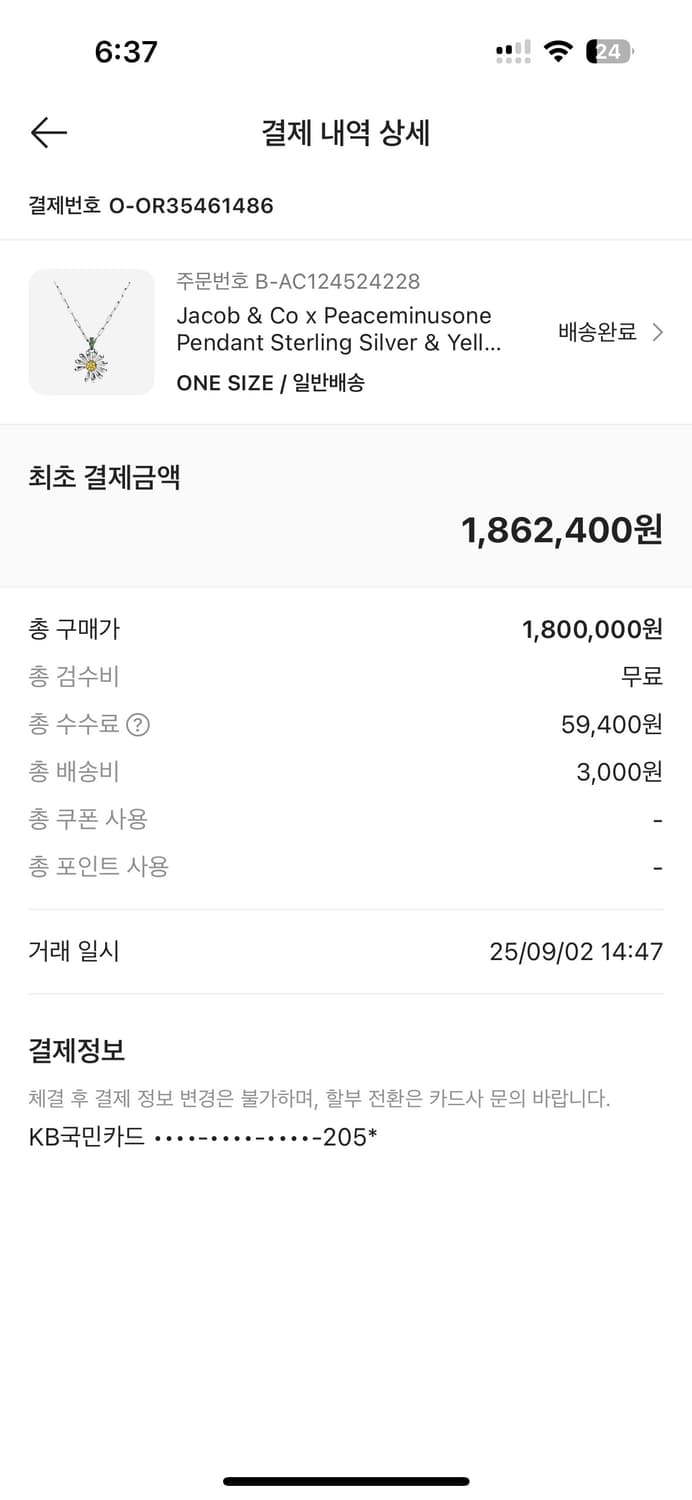Select the pendant necklace product image
Image resolution: width=692 pixels, height=1500 pixels.
pos(91,332)
